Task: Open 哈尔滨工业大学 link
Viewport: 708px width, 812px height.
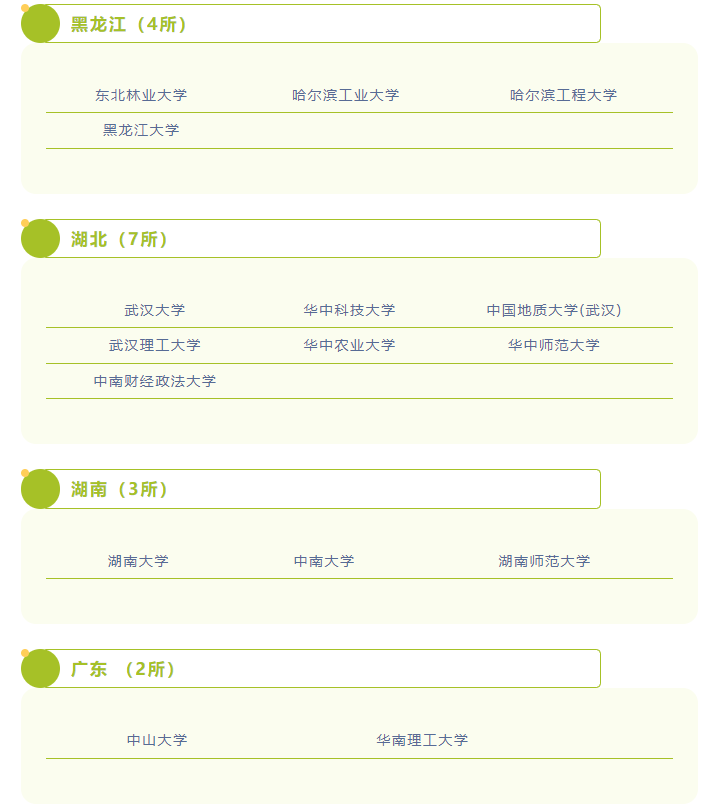Action: [x=345, y=95]
